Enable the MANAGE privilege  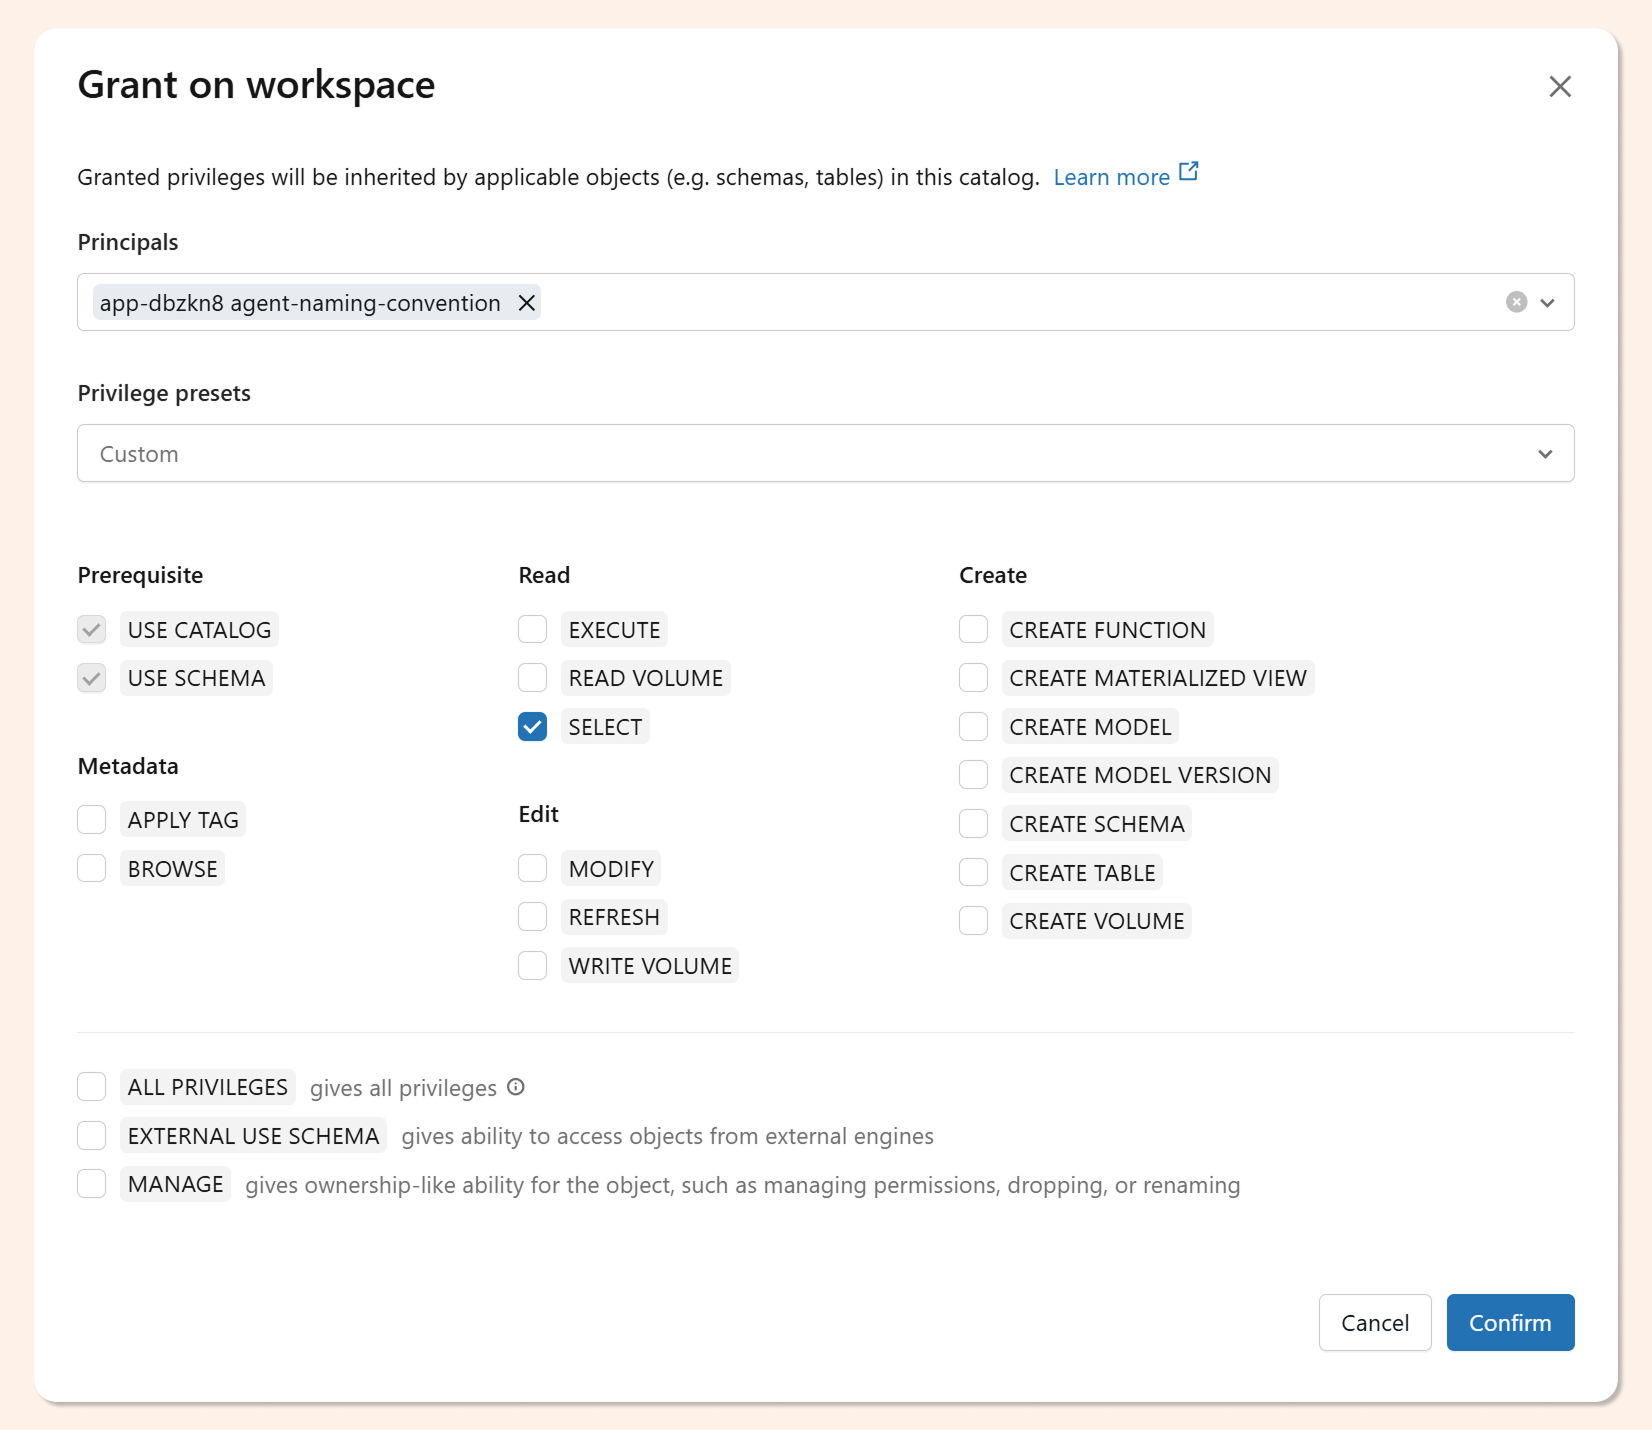[x=92, y=1184]
